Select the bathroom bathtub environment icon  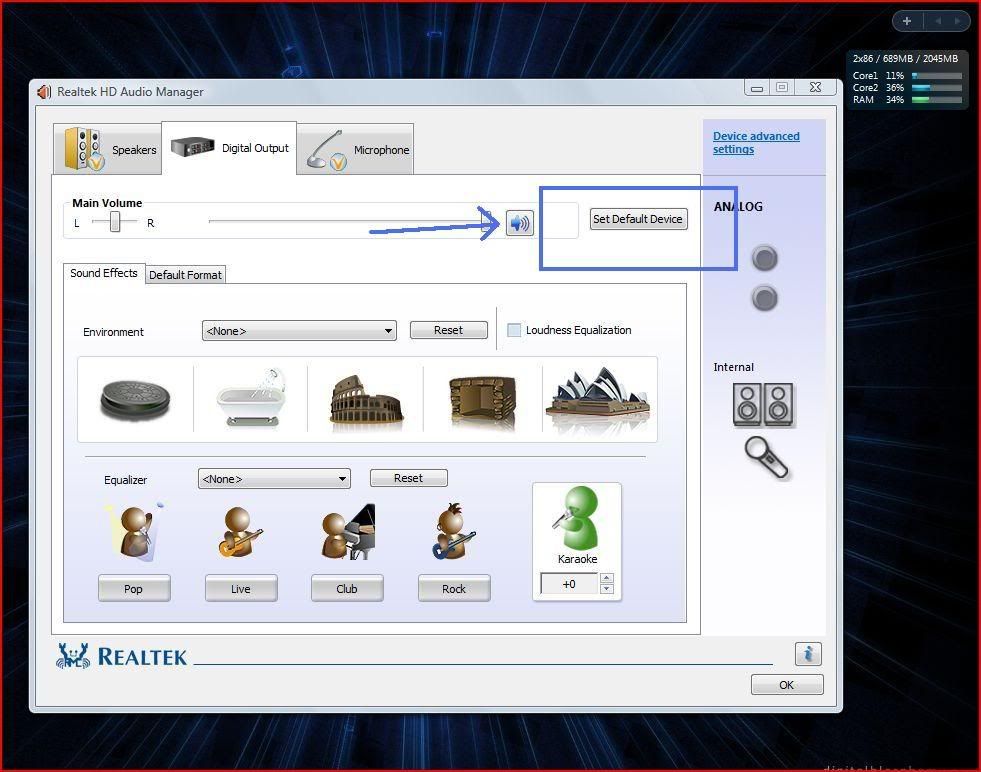(x=252, y=399)
